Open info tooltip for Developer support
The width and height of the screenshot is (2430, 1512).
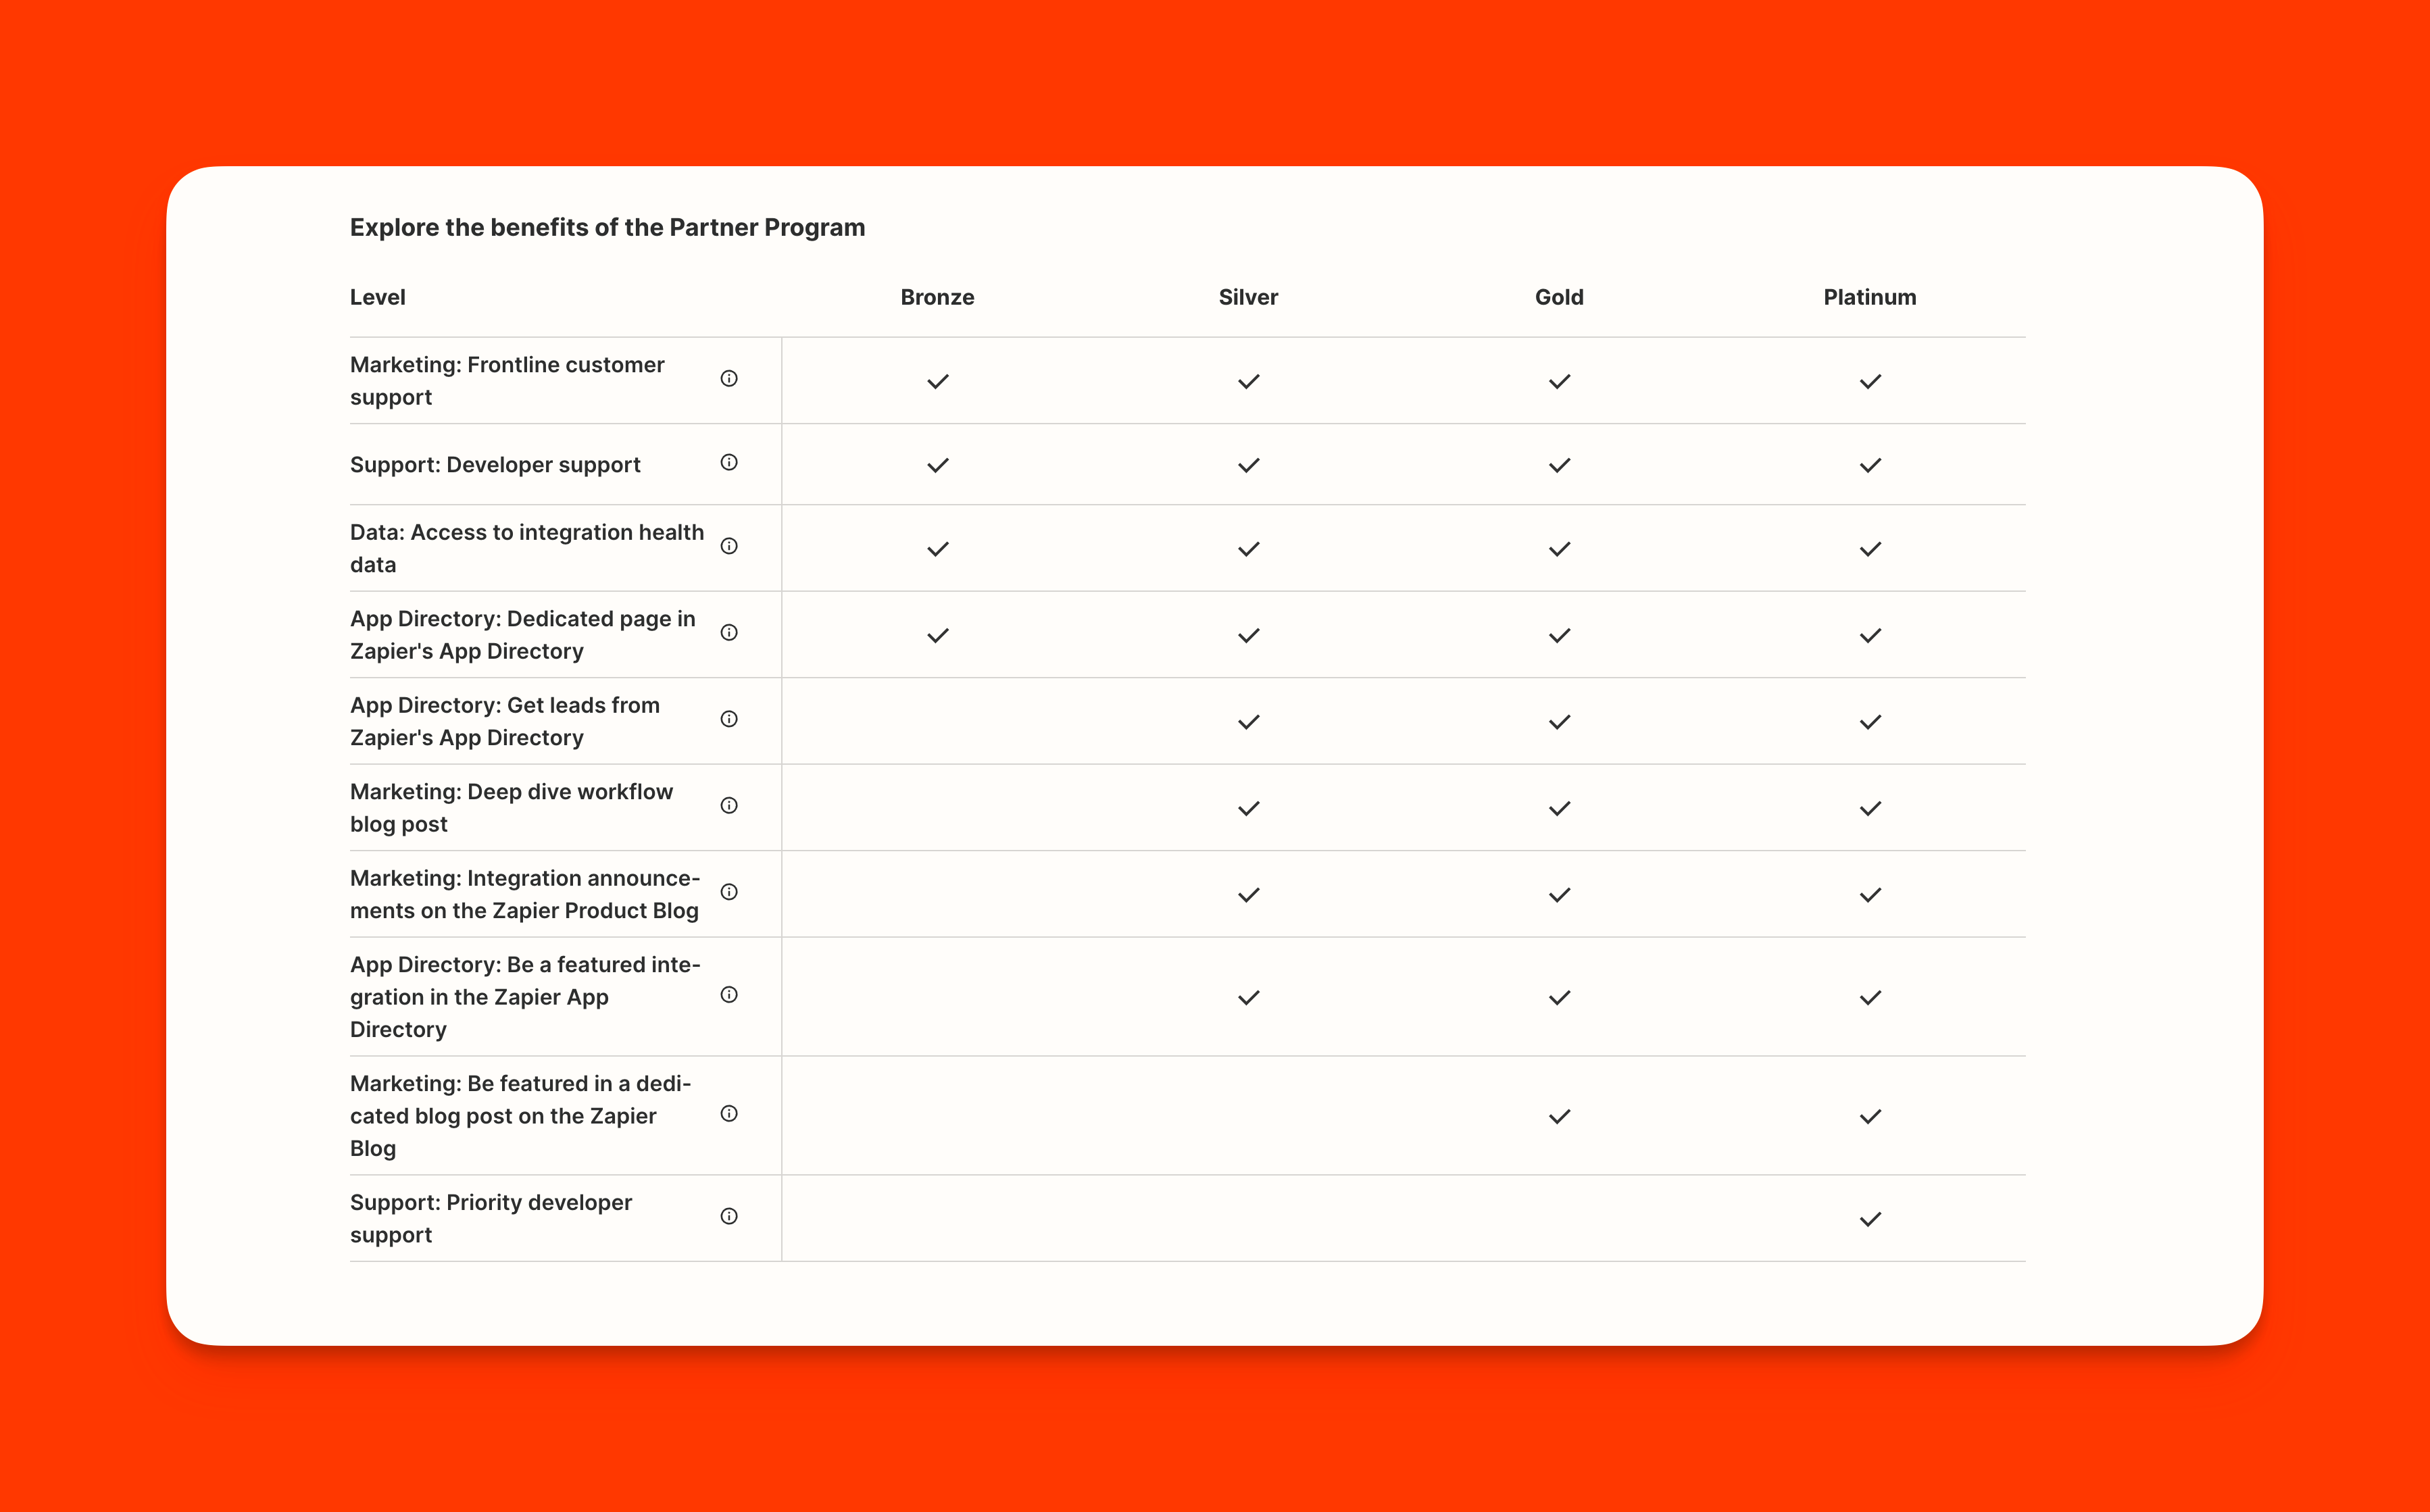pyautogui.click(x=729, y=462)
